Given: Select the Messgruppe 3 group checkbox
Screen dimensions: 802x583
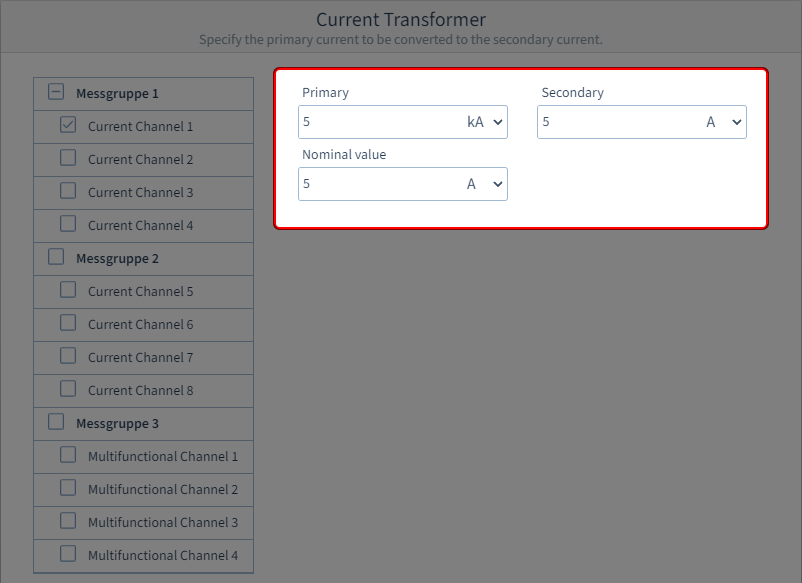Looking at the screenshot, I should (x=56, y=422).
